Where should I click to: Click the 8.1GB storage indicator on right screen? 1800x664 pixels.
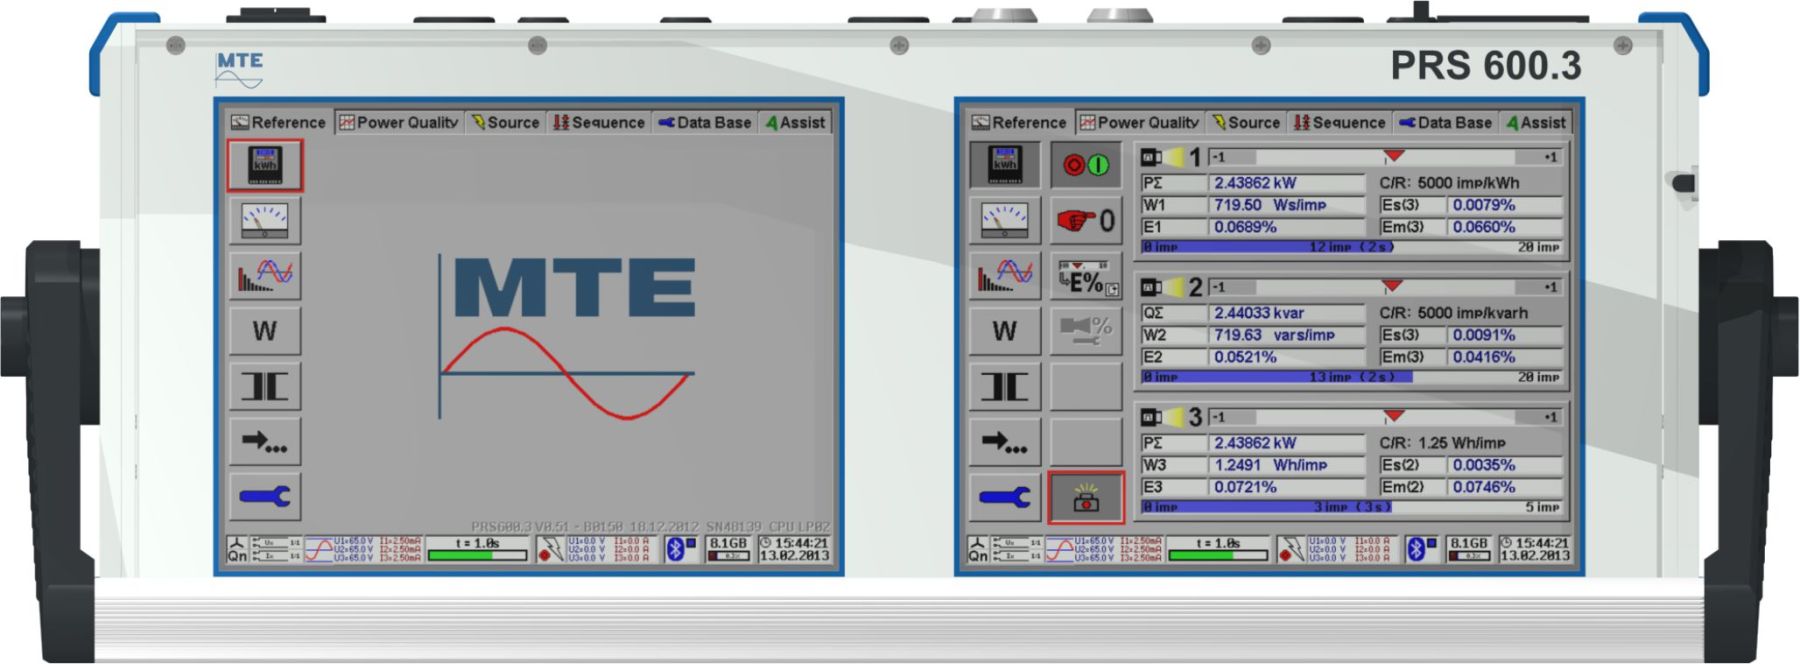[x=1469, y=549]
